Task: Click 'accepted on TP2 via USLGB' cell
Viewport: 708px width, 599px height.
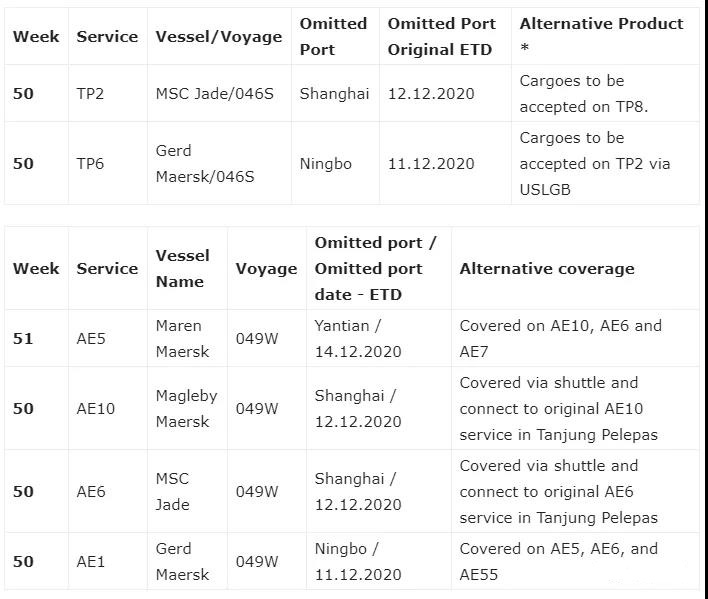Action: point(606,163)
